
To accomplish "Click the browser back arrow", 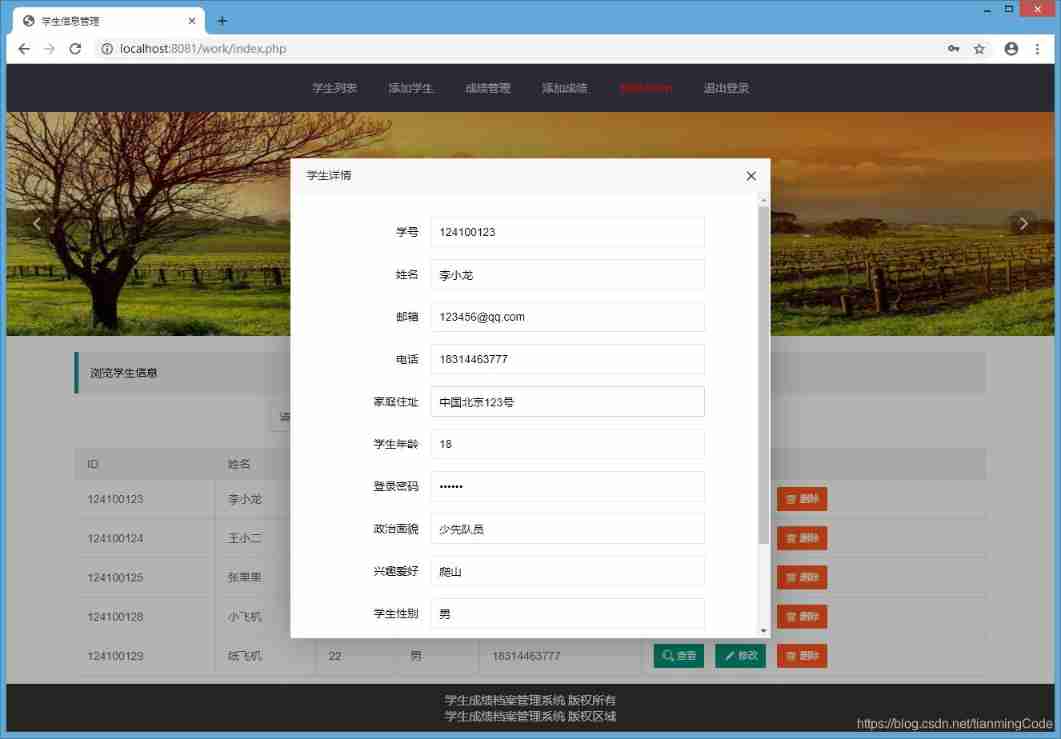I will [x=23, y=49].
